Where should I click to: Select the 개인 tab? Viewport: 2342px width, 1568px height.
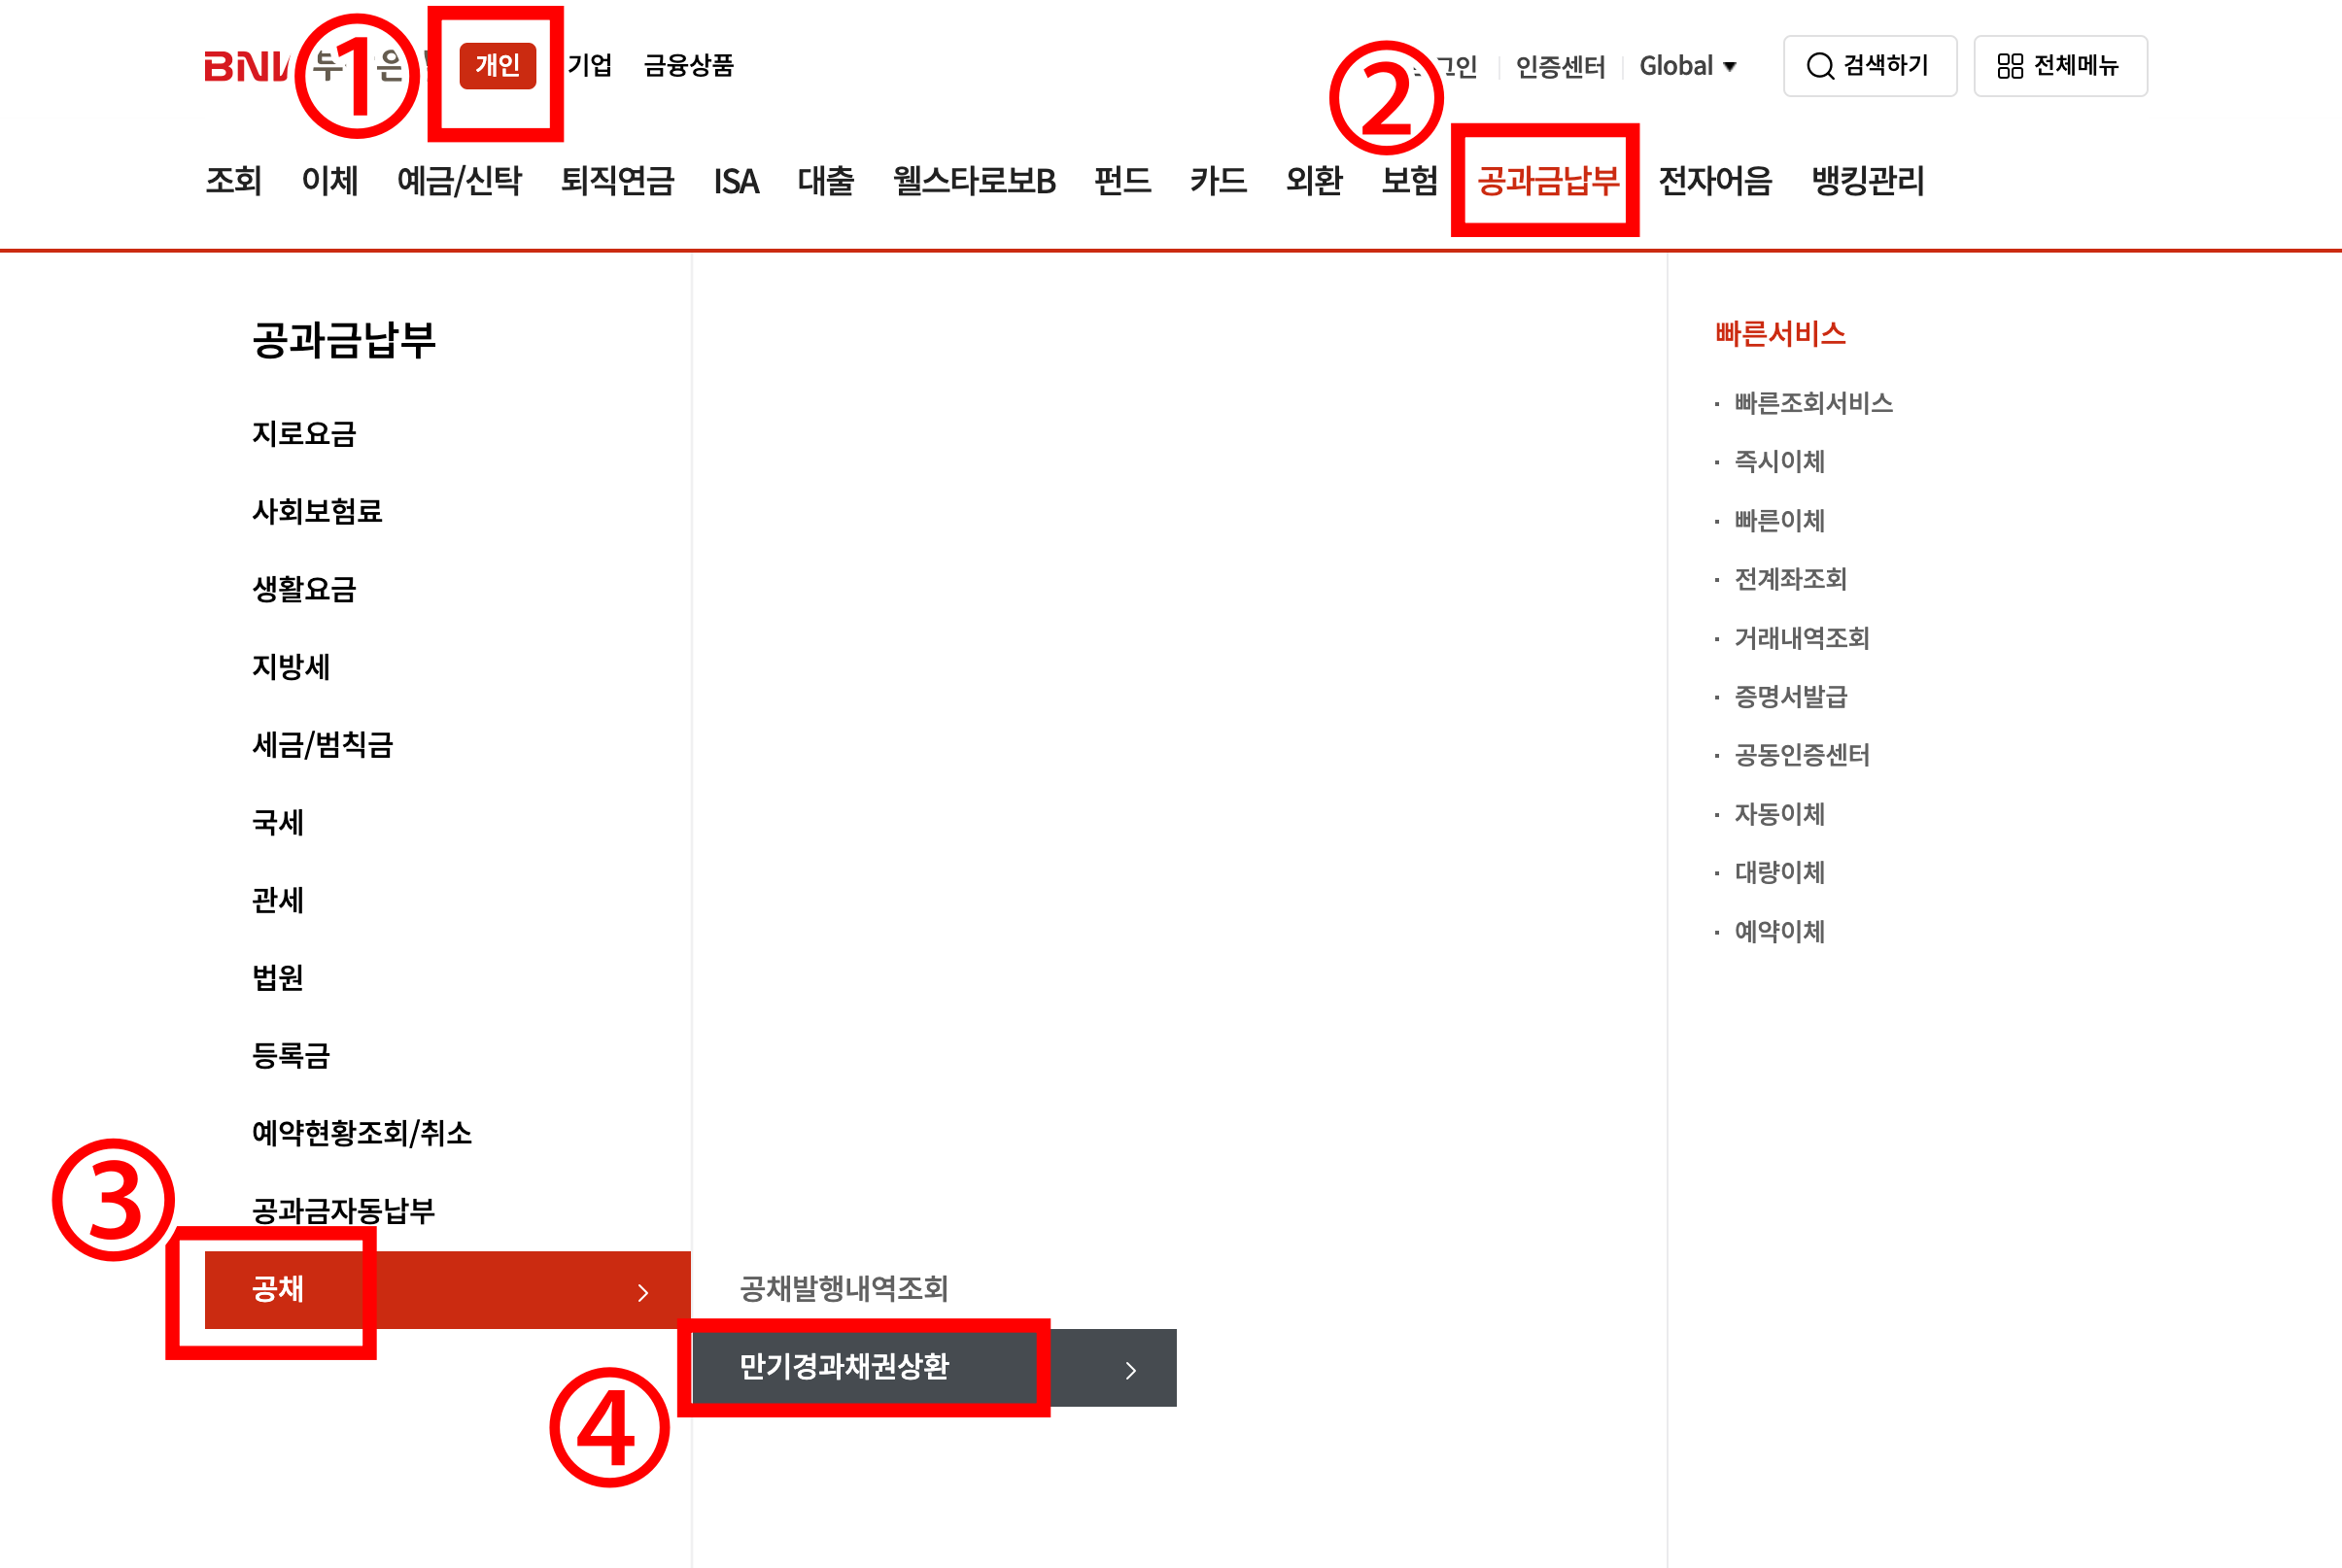pyautogui.click(x=497, y=66)
